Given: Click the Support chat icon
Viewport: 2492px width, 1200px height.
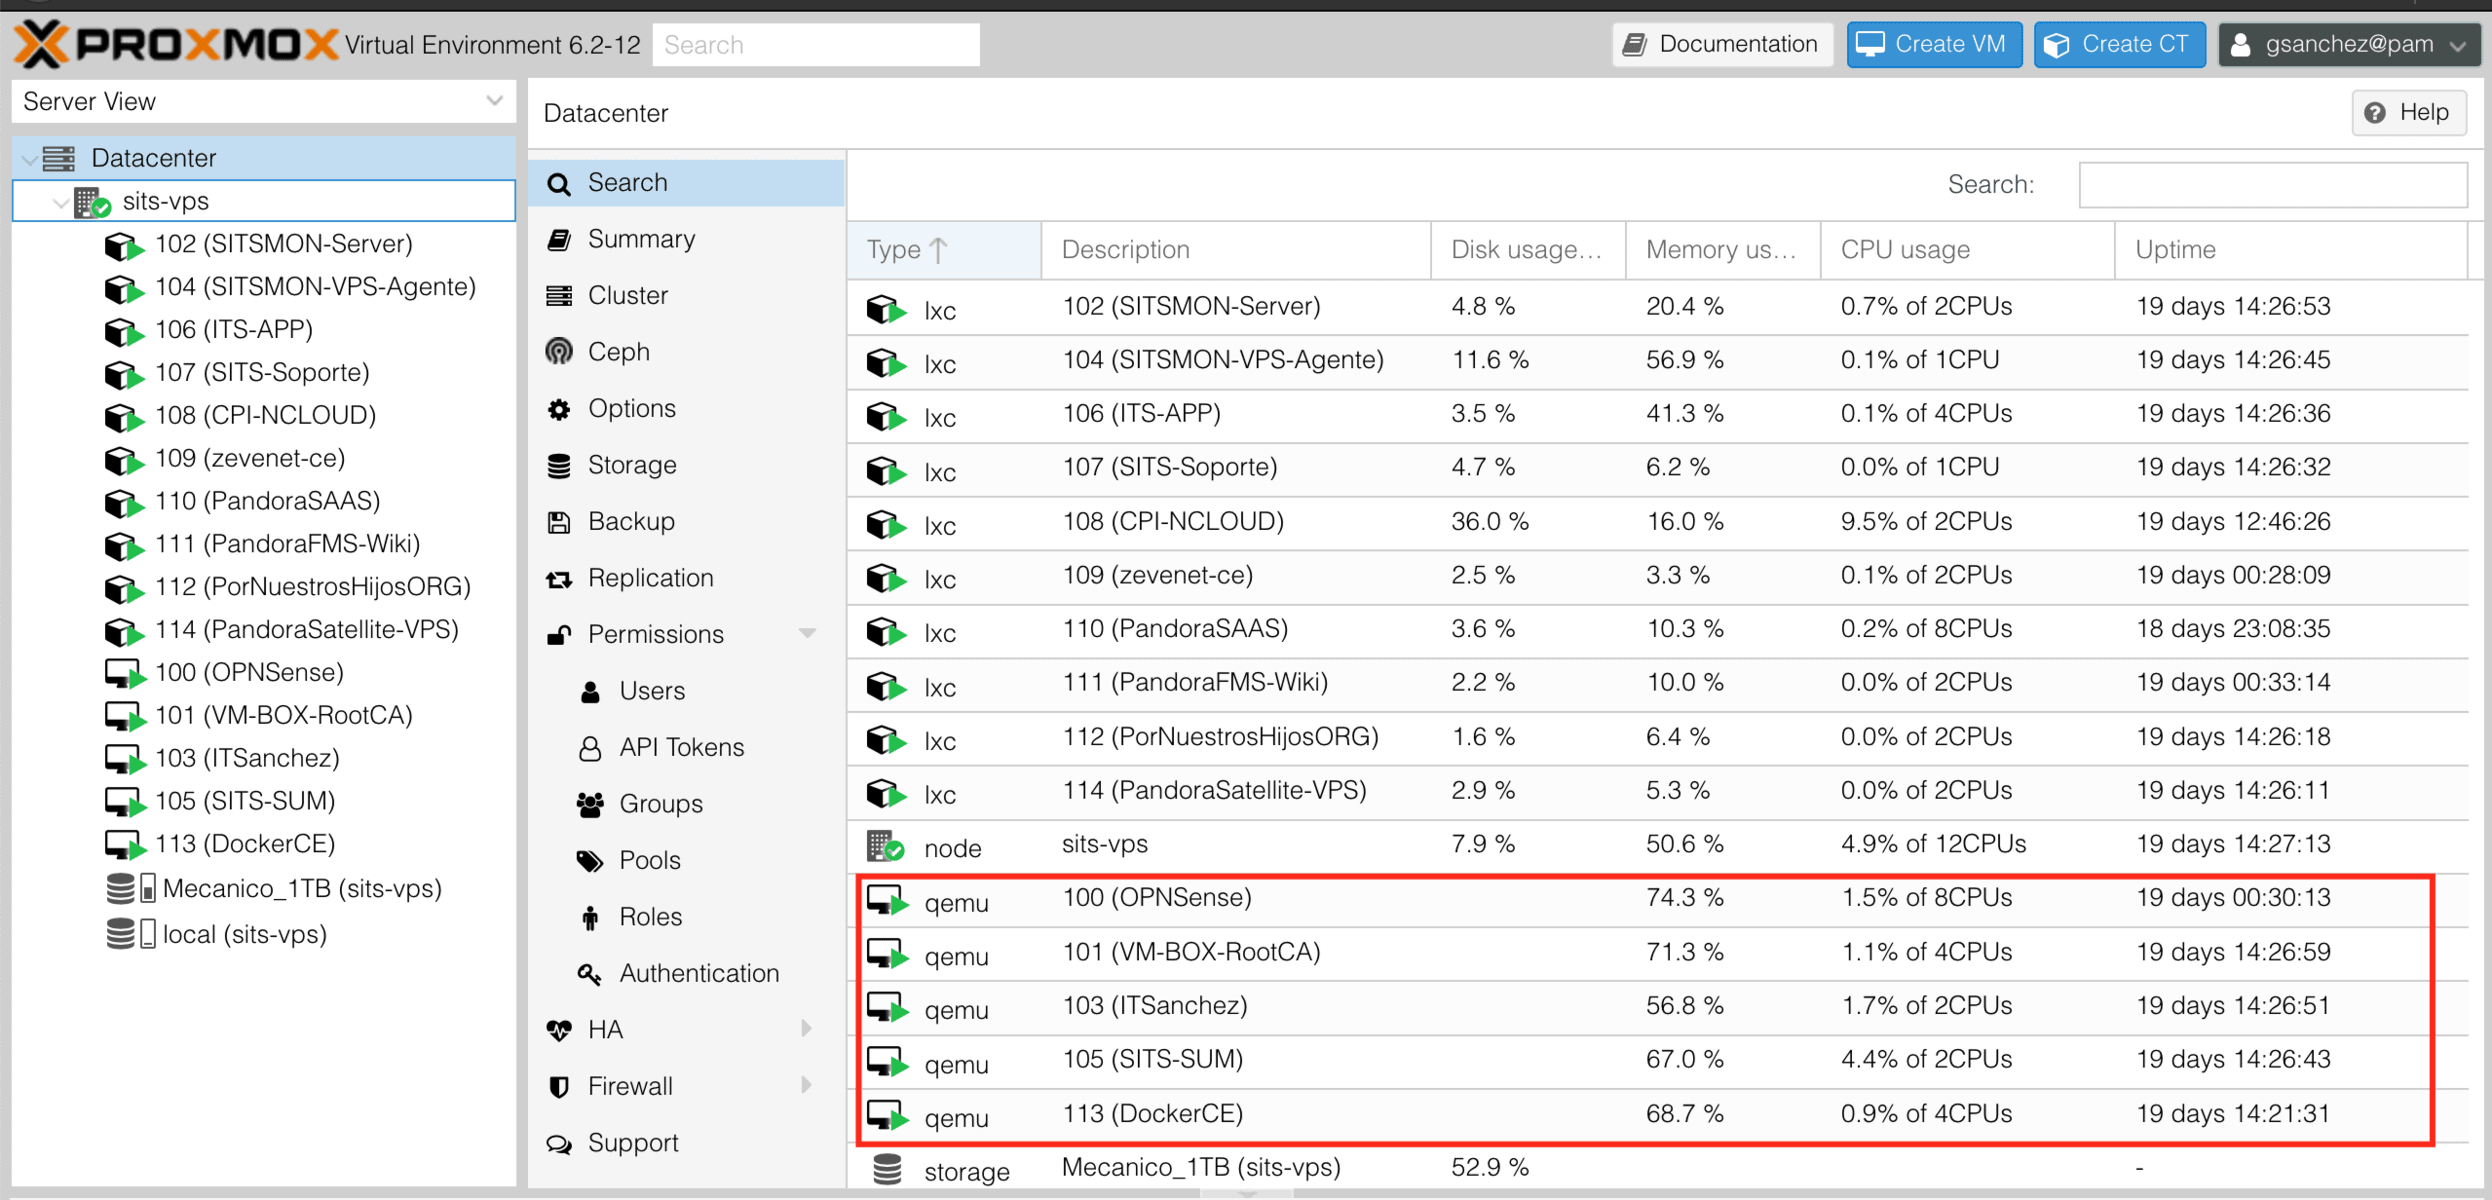Looking at the screenshot, I should [x=559, y=1143].
